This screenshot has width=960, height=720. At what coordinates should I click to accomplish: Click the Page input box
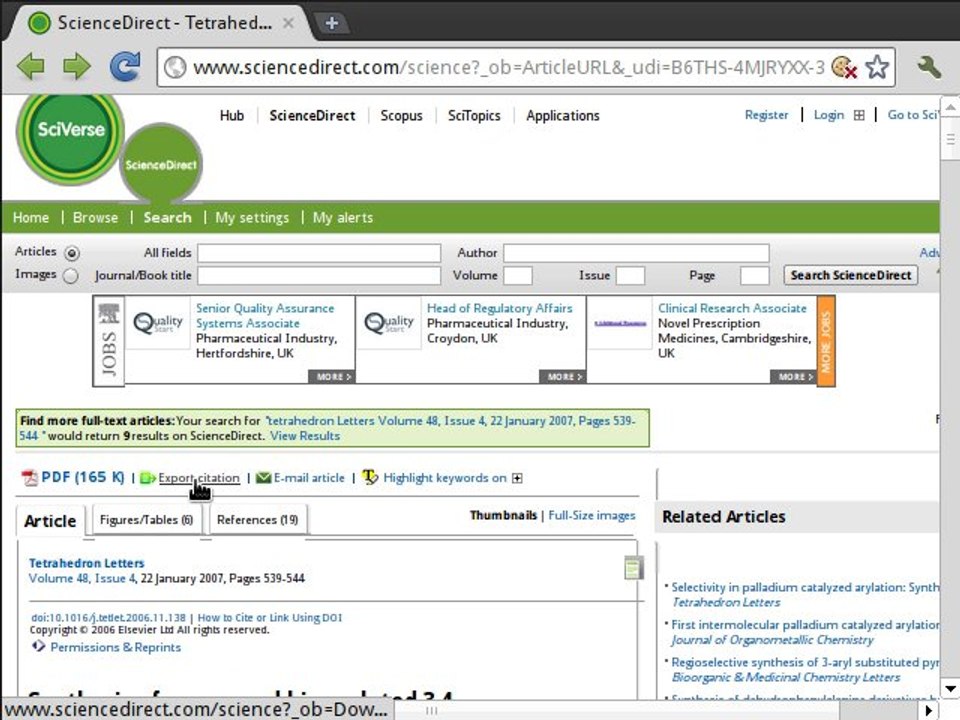tap(754, 276)
